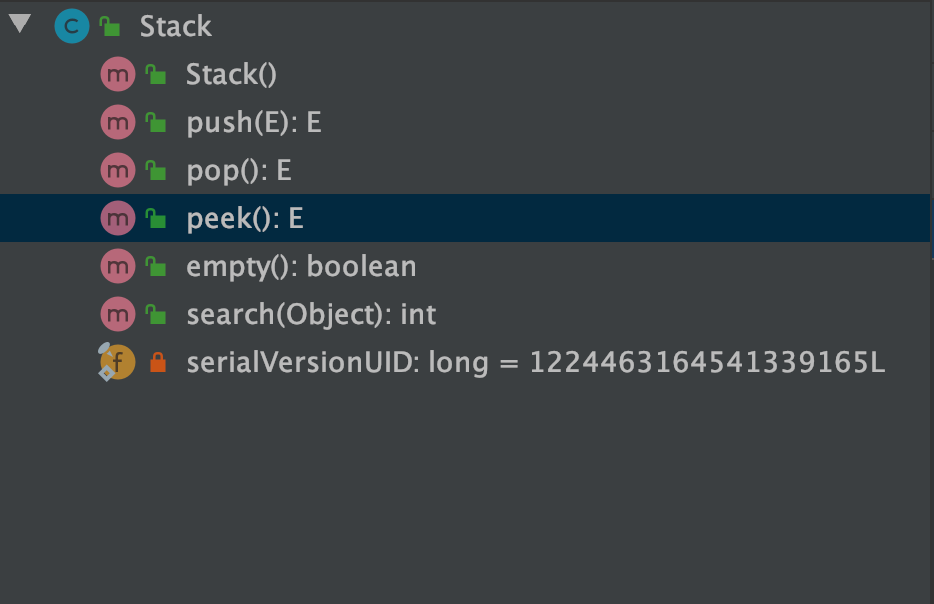
Task: Click the field icon beside serialVersionUID
Action: (x=117, y=362)
